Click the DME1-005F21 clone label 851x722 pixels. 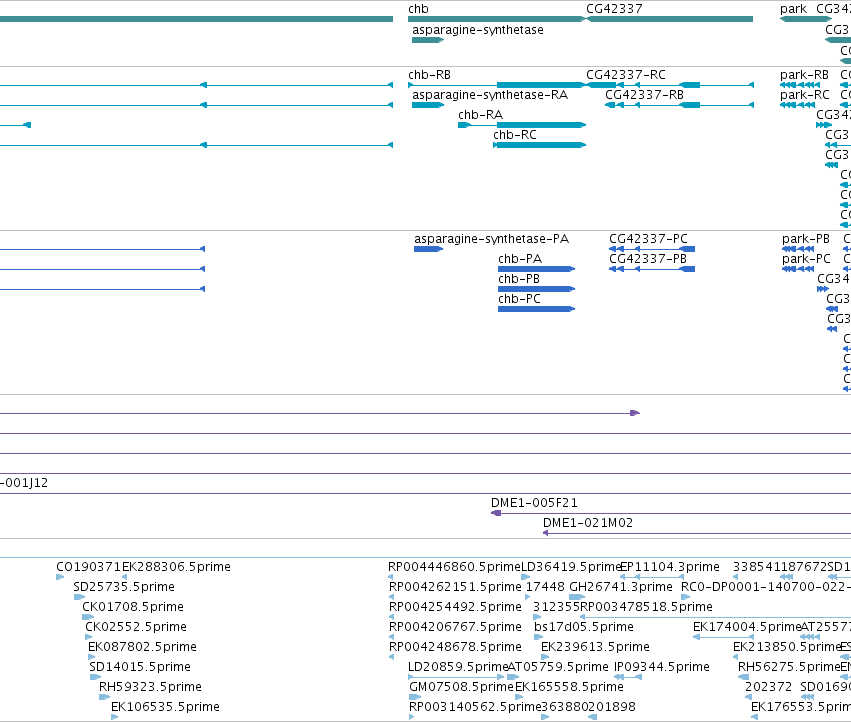(x=534, y=503)
